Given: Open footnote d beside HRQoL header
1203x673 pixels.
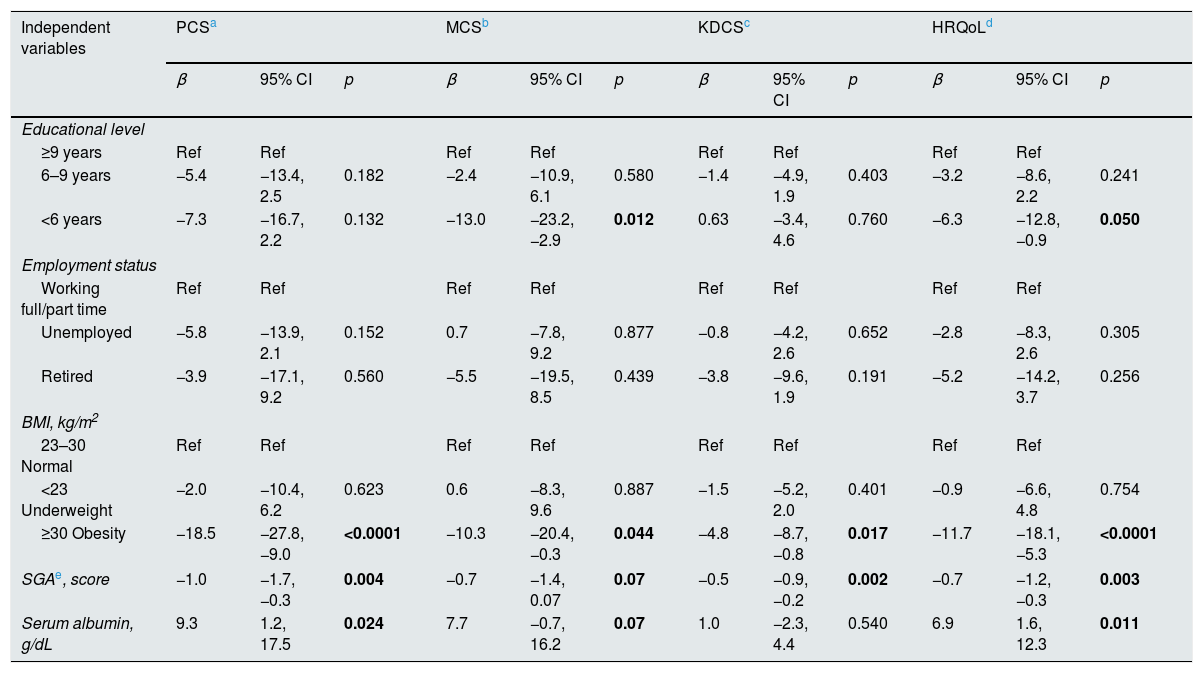Looking at the screenshot, I should pyautogui.click(x=987, y=24).
